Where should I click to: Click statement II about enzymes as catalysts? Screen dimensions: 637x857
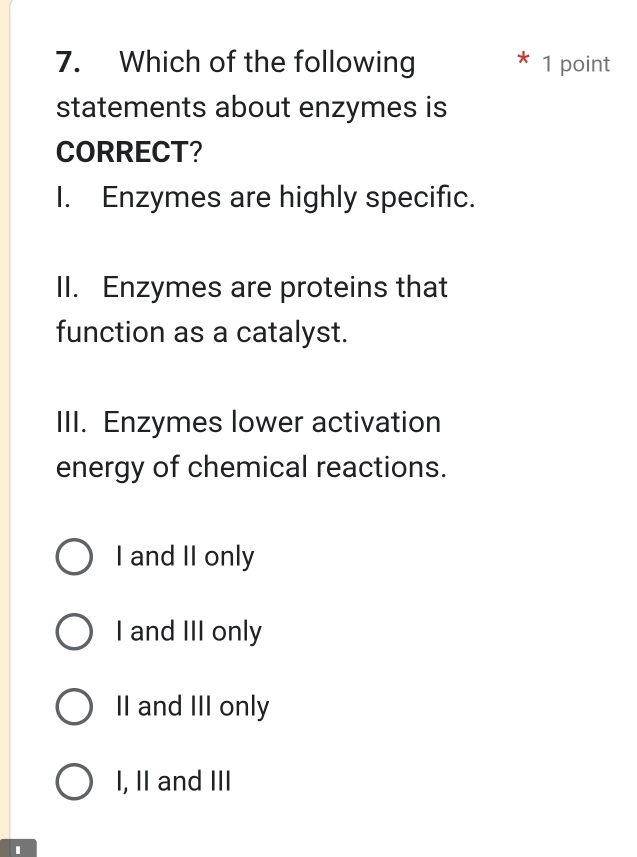[x=250, y=309]
